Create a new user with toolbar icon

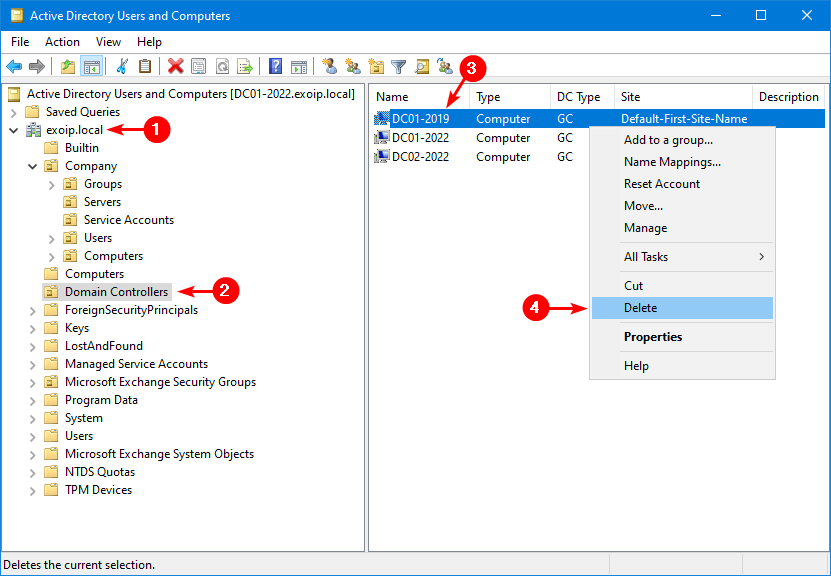(x=330, y=67)
